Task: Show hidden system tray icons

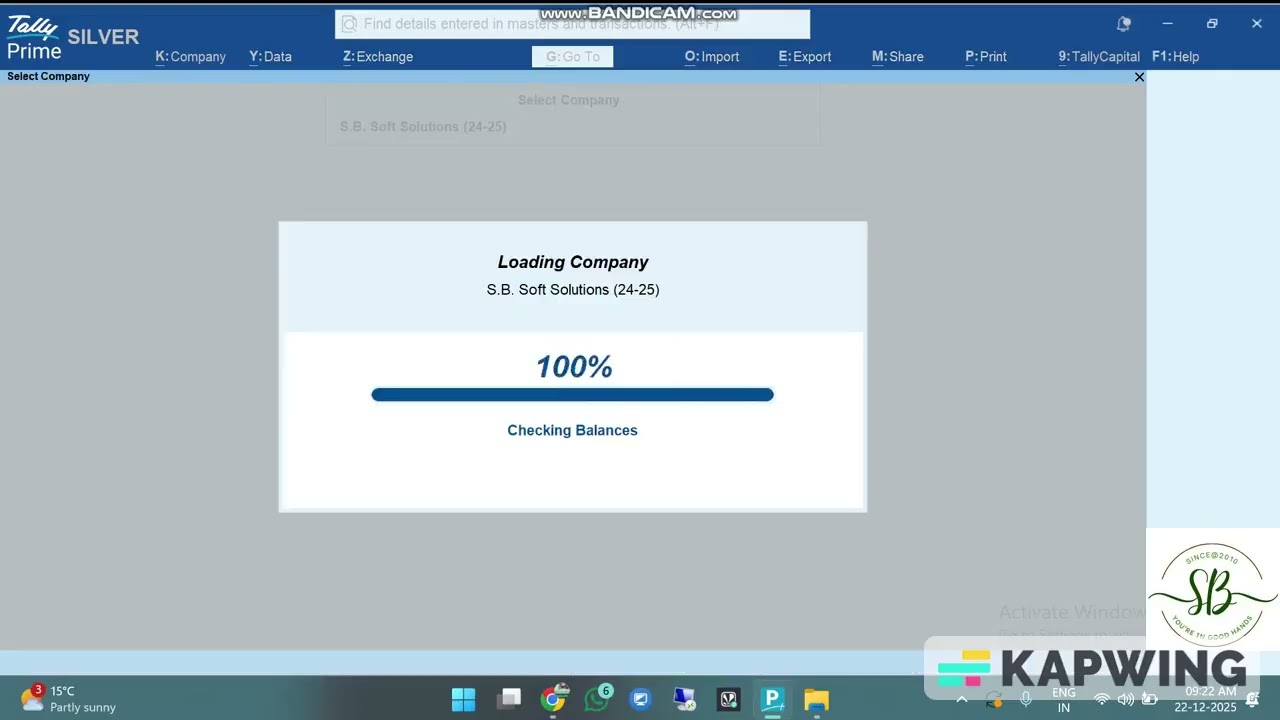Action: pos(962,699)
